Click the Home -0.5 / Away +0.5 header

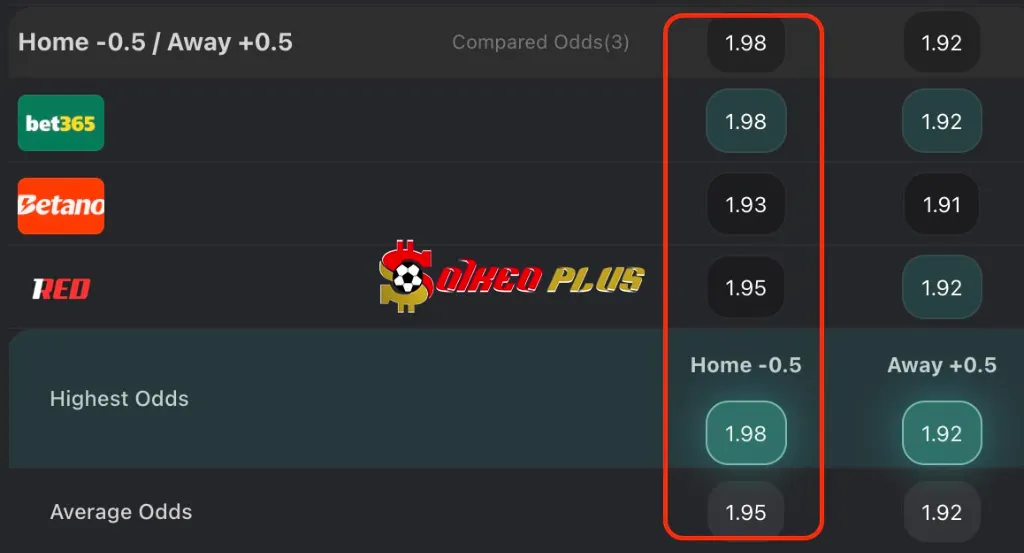tap(155, 42)
